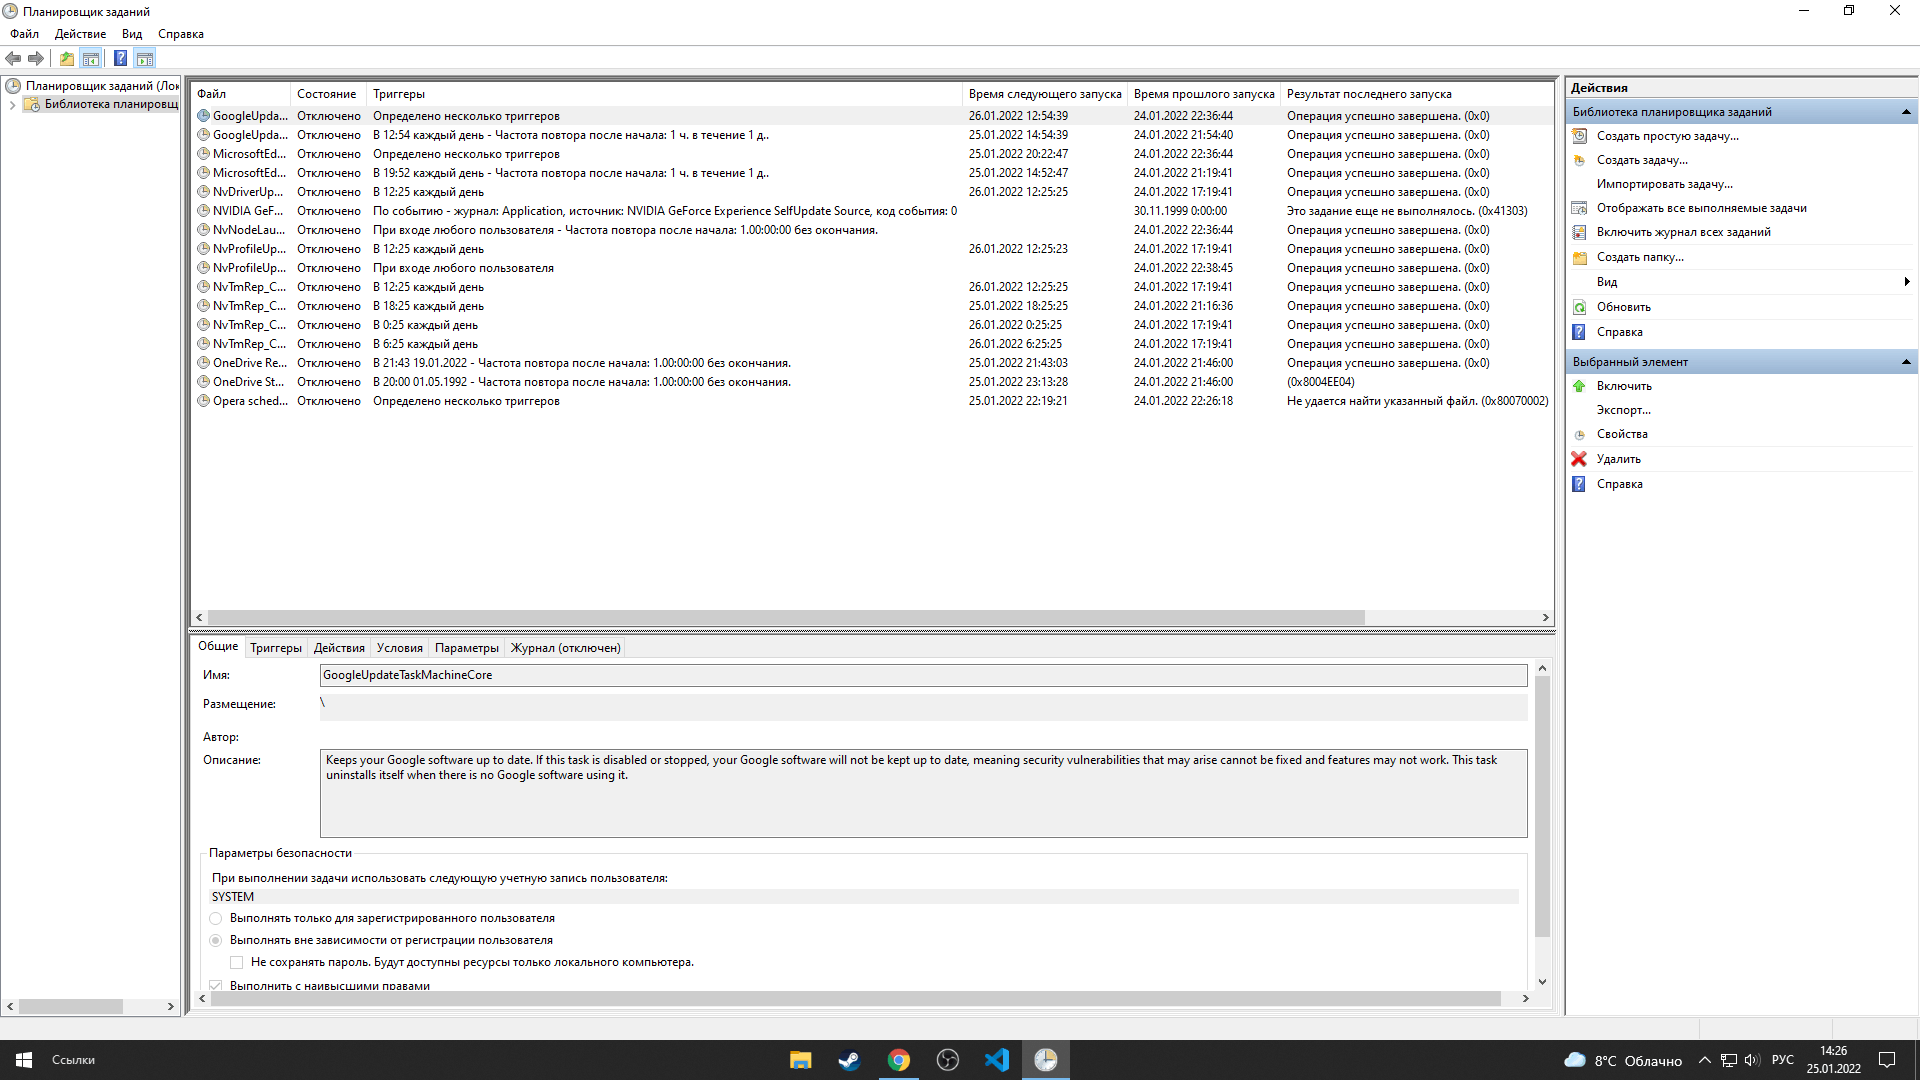Click the red Удалить cross icon
The image size is (1920, 1080).
(1579, 459)
